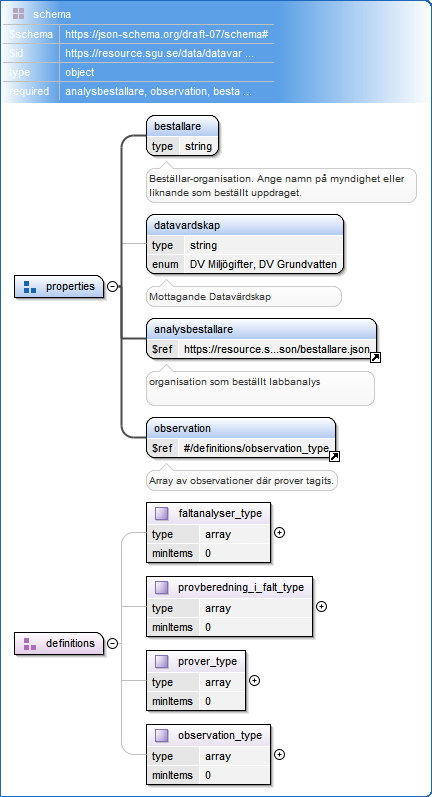Follow the analysbestallare $ref link arrow icon

[x=376, y=358]
